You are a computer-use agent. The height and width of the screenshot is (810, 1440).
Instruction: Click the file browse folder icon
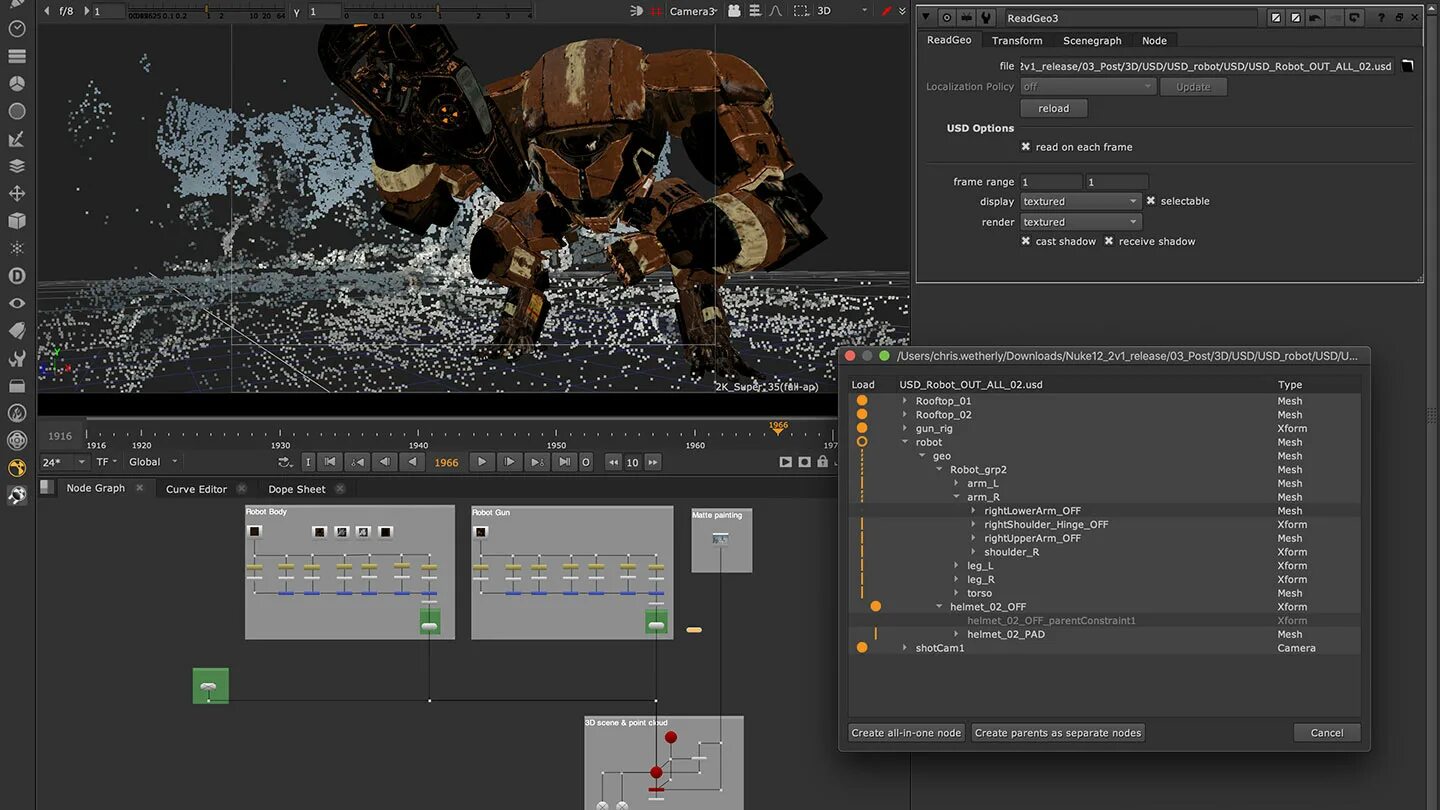pos(1408,66)
